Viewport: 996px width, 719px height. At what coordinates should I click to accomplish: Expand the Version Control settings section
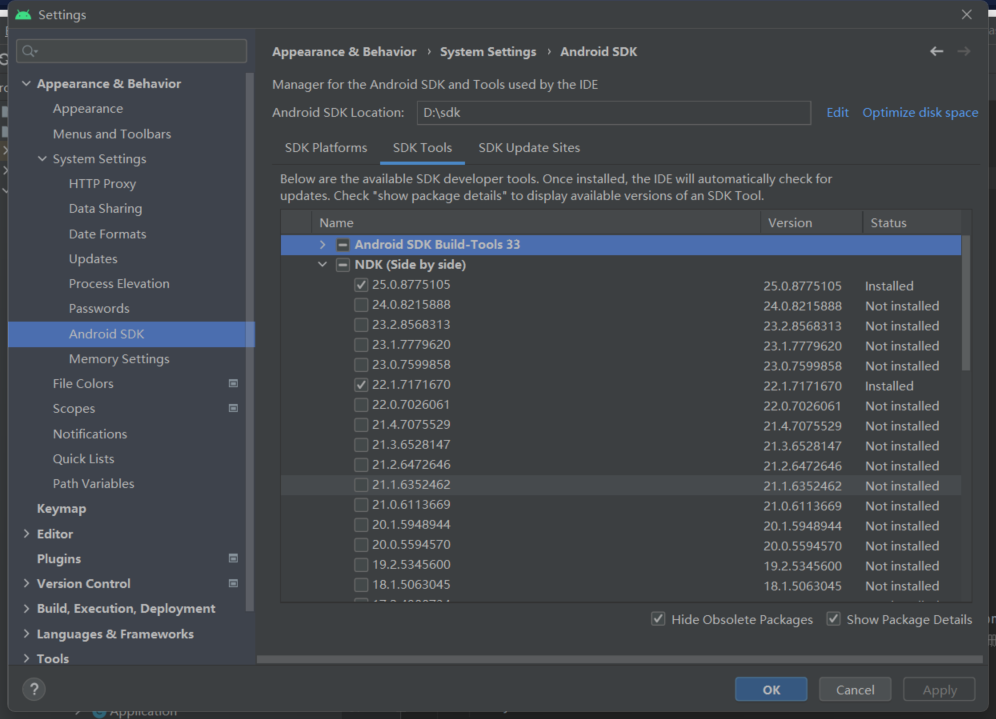coord(26,583)
